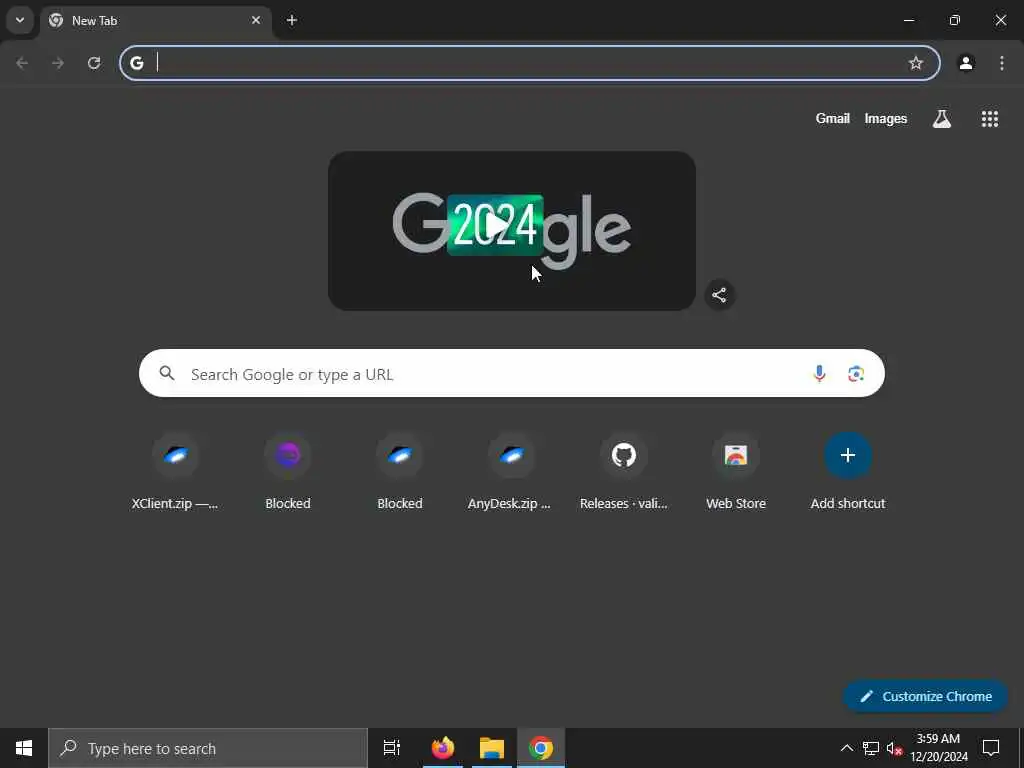Open the XClient.zip shortcut
This screenshot has width=1024, height=768.
[x=175, y=472]
